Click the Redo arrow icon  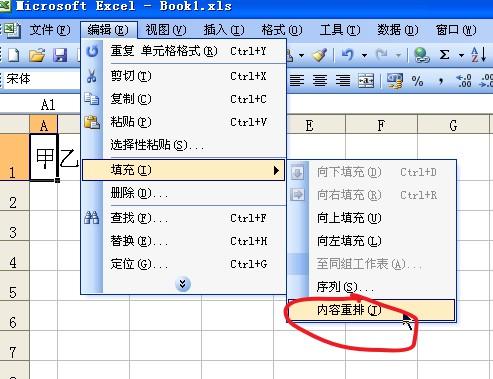[x=382, y=54]
